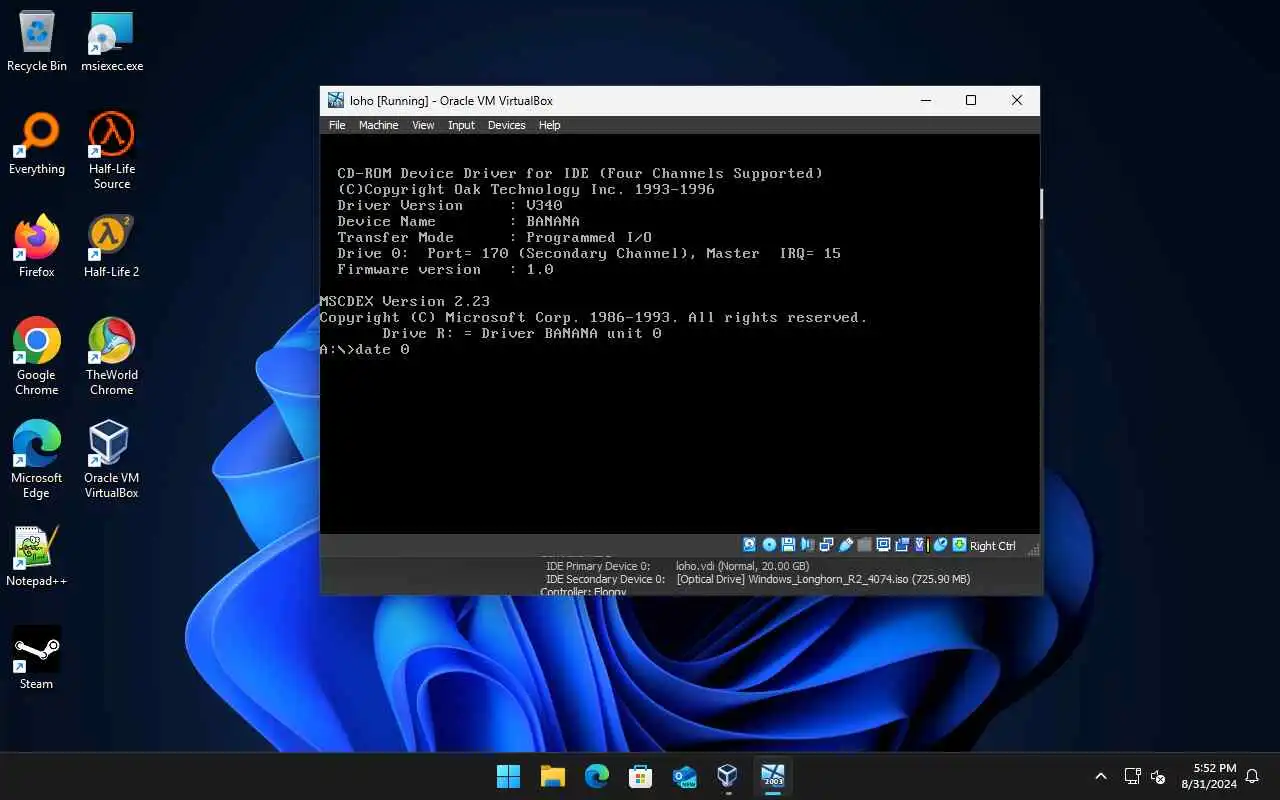Open File Explorer from the taskbar
Viewport: 1280px width, 800px height.
[x=553, y=776]
